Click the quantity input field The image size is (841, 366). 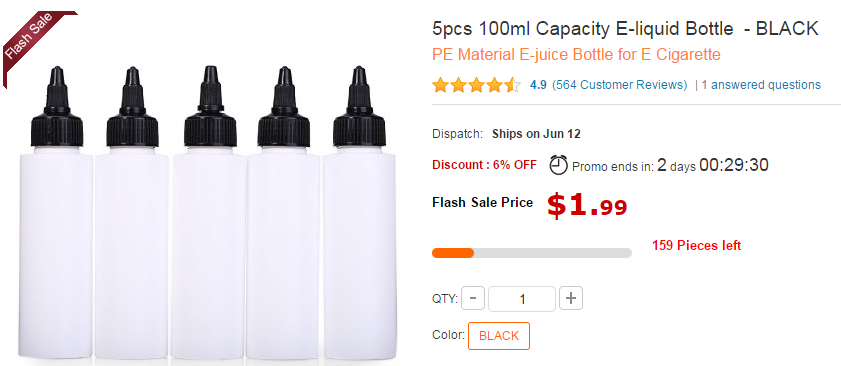pos(522,299)
